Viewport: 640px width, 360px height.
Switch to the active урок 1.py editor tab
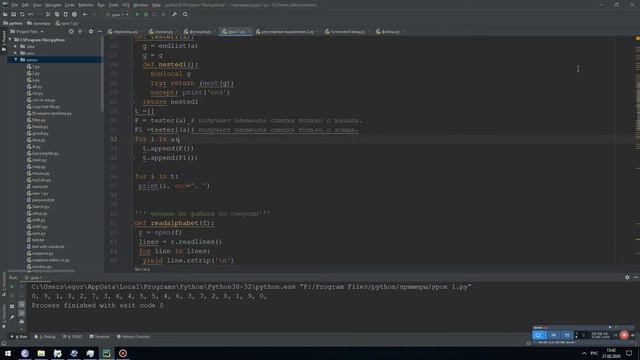coord(236,31)
